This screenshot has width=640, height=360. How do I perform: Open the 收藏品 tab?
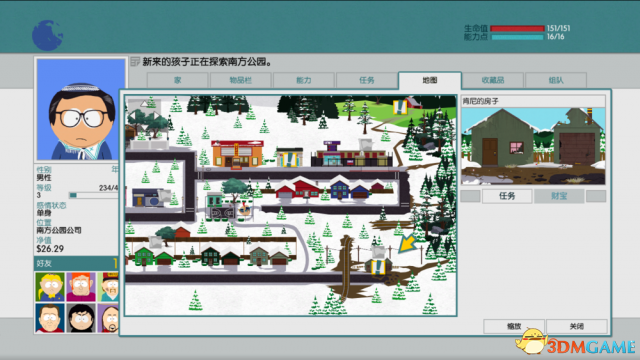(x=493, y=80)
